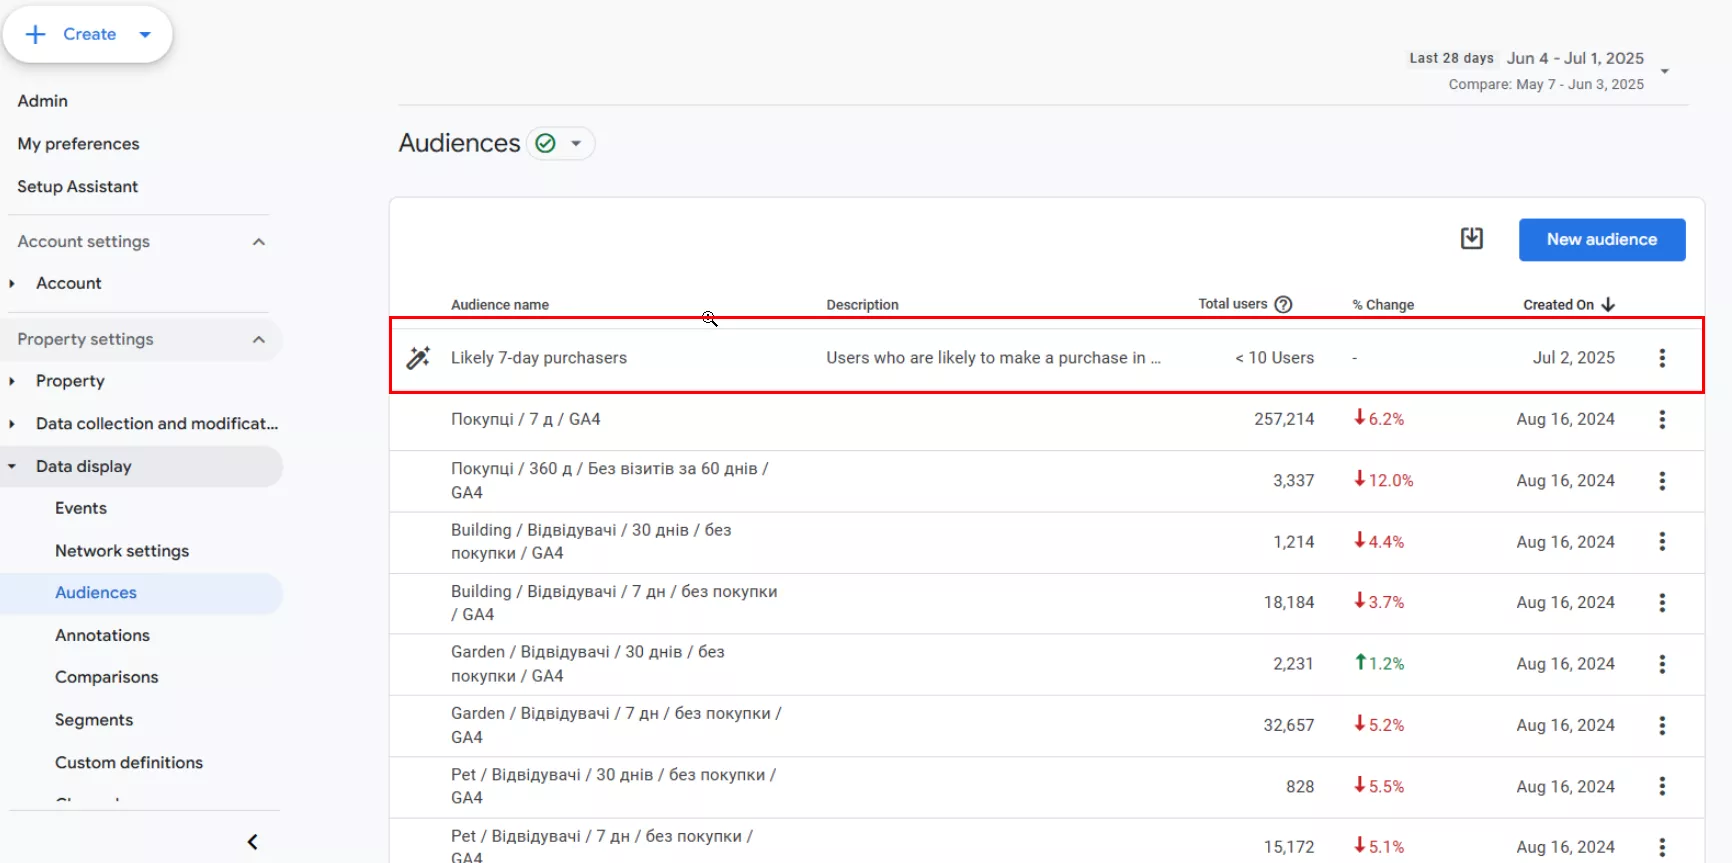Open more options for Likely 7-day purchasers
Screen dimensions: 1732x863
pyautogui.click(x=1661, y=358)
